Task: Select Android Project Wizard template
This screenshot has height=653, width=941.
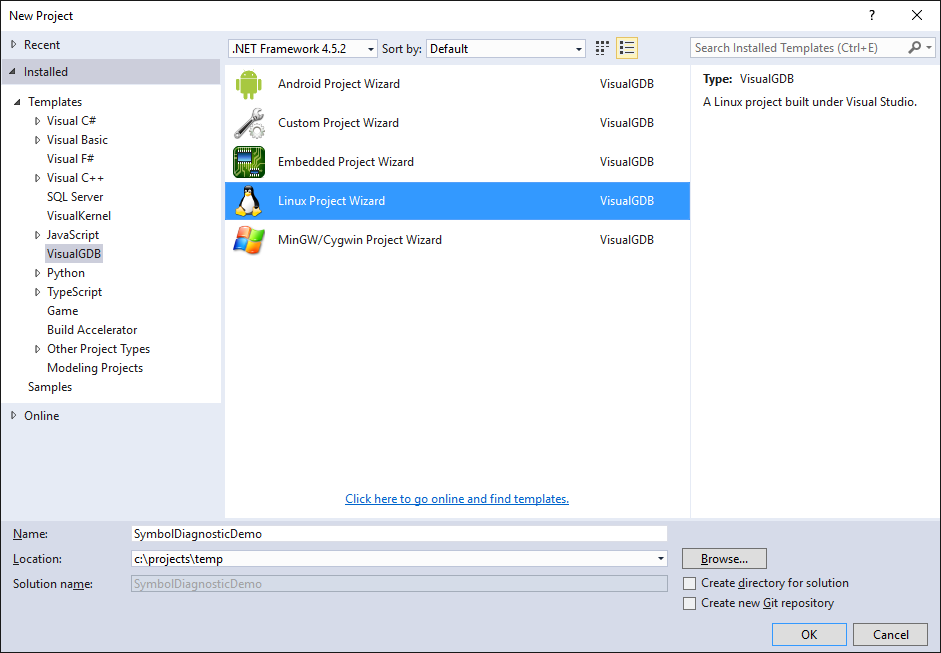Action: click(457, 84)
